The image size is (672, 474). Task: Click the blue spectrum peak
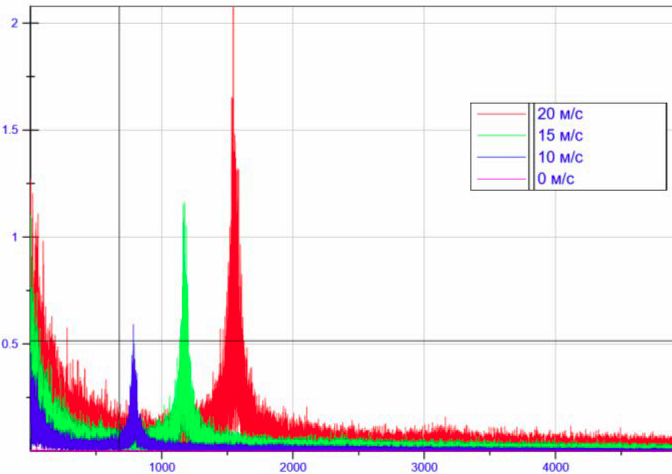pyautogui.click(x=133, y=386)
